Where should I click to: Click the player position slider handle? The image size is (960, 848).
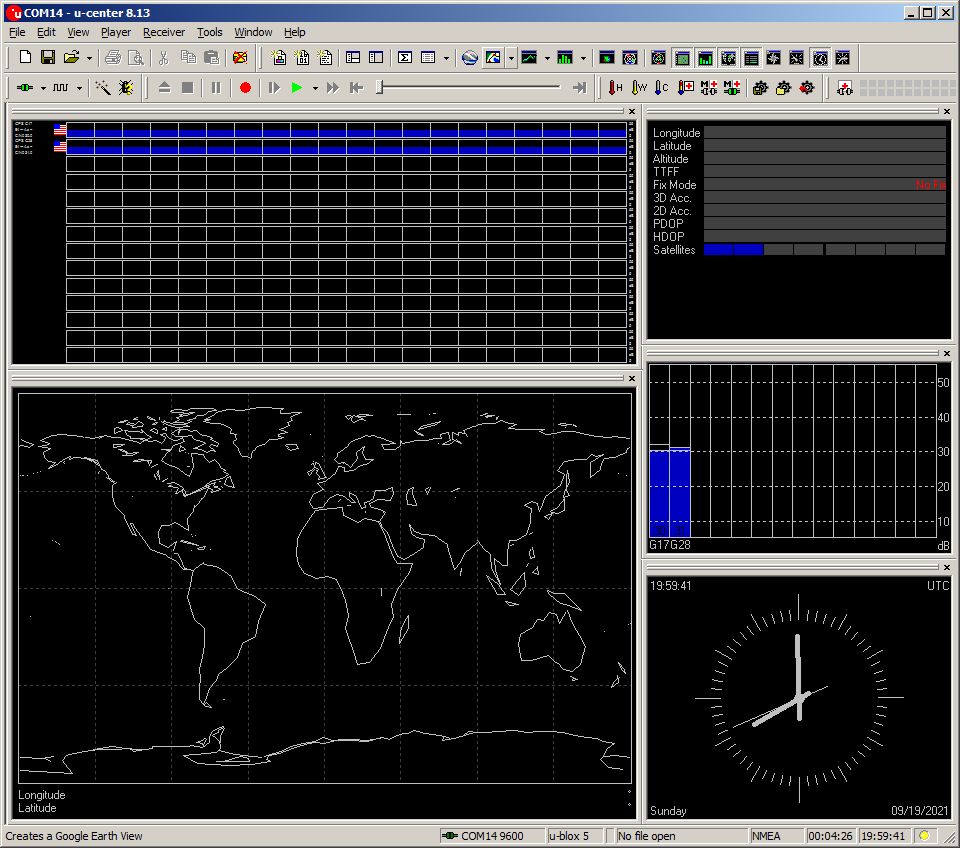[x=380, y=88]
